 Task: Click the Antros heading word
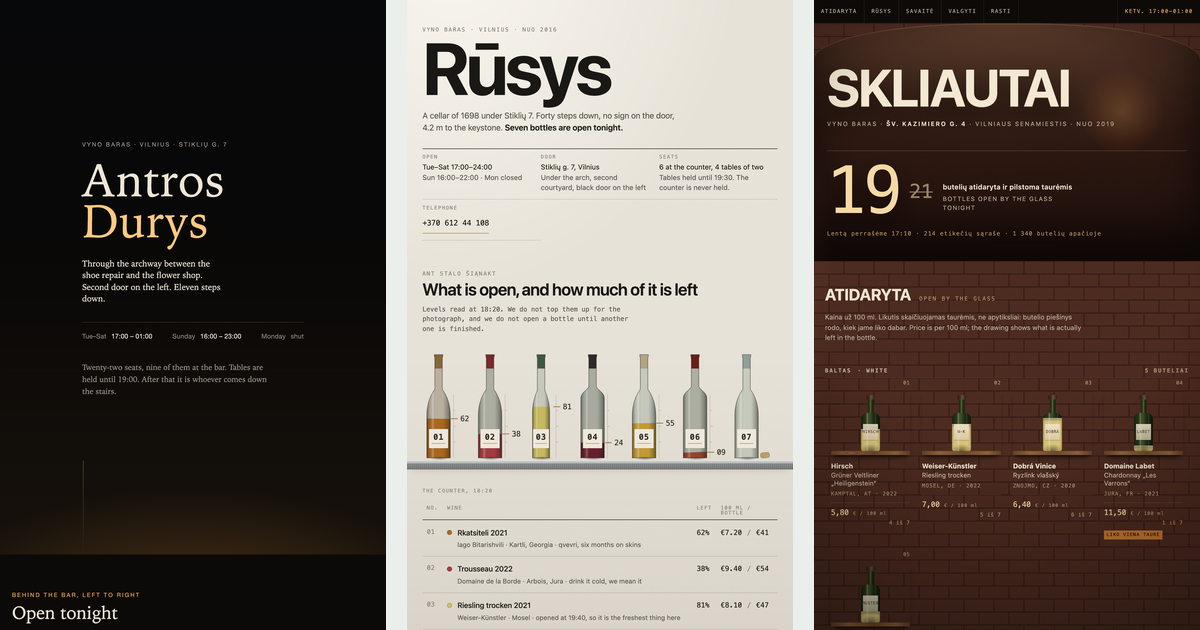[x=152, y=181]
